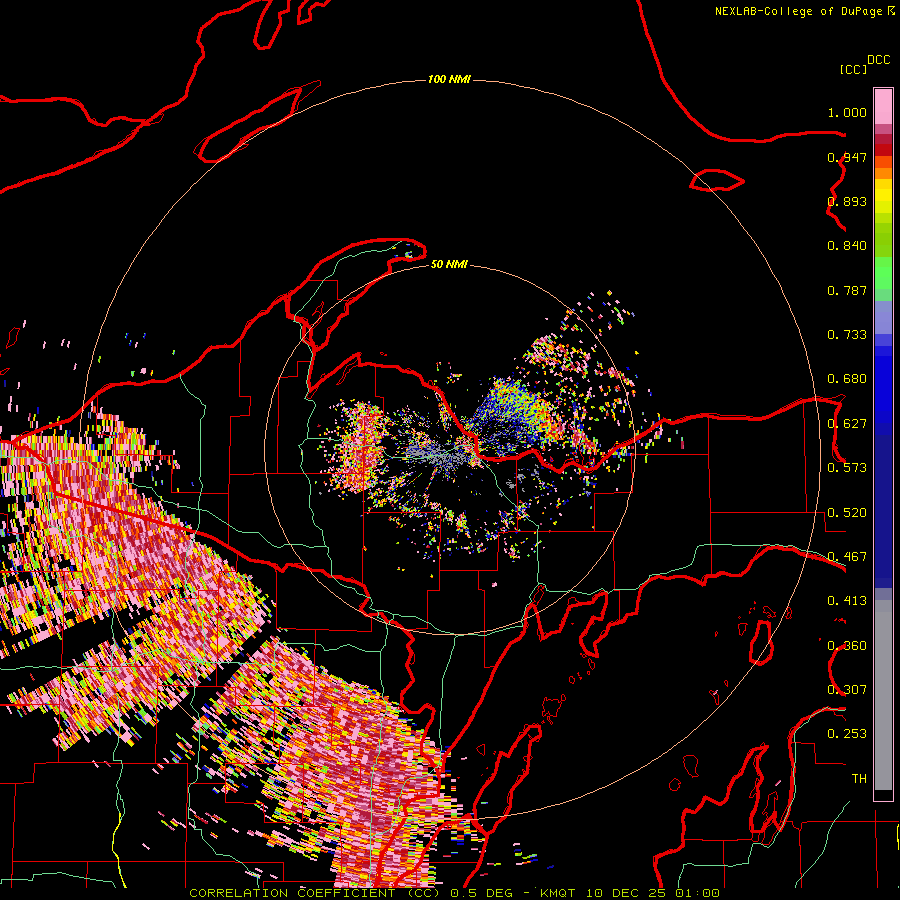Click the 0.413 legend value
This screenshot has height=900, width=900.
click(847, 601)
